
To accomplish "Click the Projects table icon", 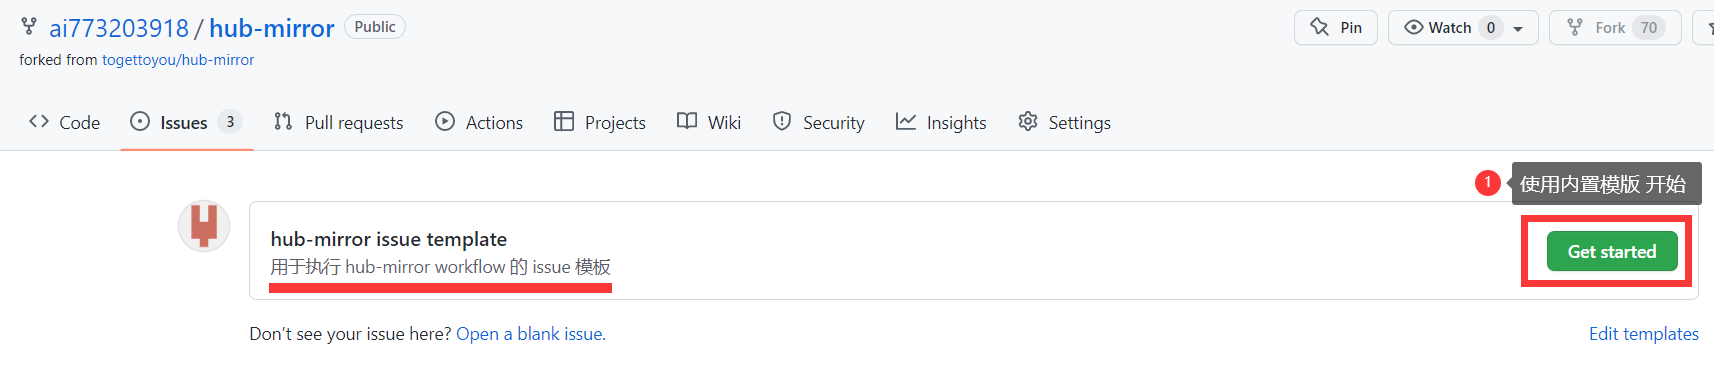I will (564, 121).
